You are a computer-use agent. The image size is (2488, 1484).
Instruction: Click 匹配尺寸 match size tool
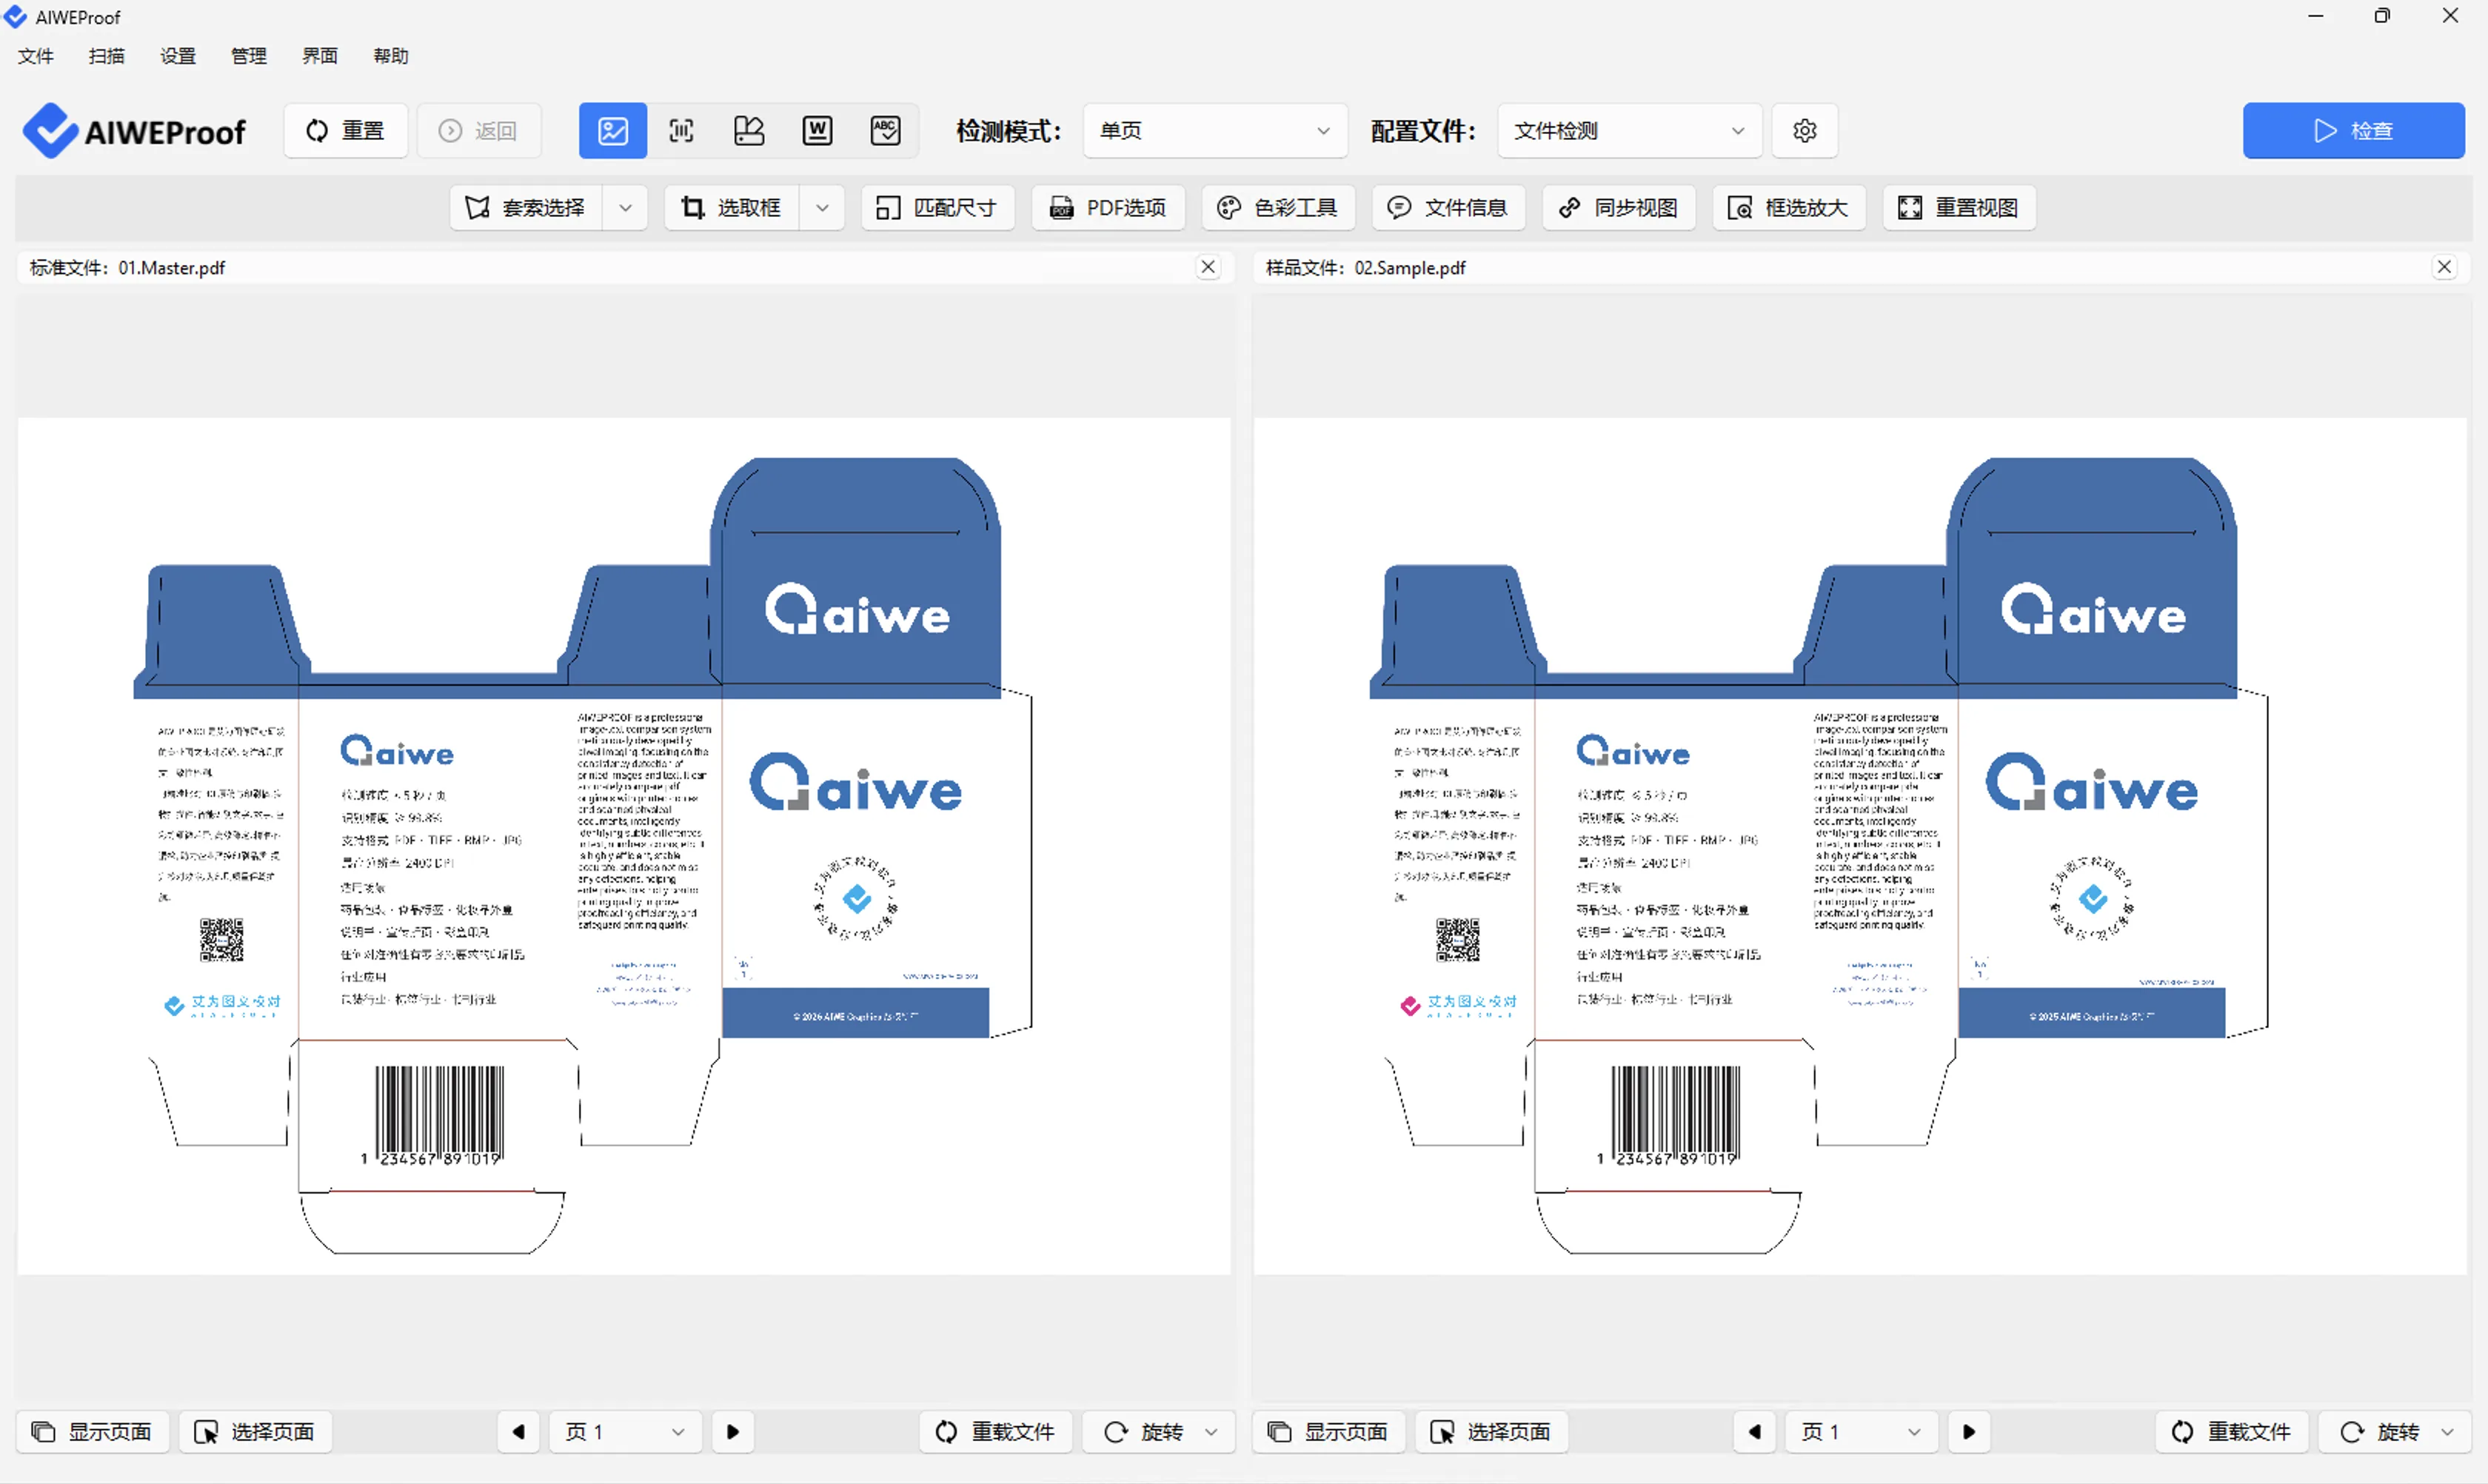click(937, 208)
